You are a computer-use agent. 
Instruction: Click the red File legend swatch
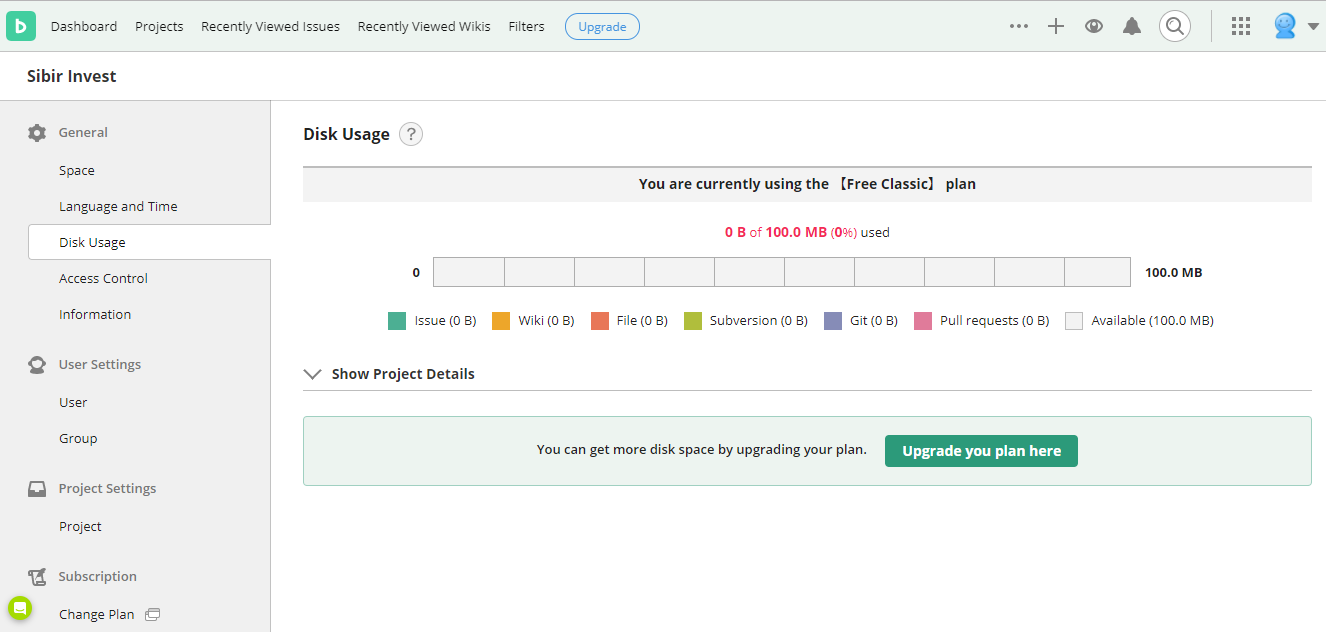click(x=600, y=321)
